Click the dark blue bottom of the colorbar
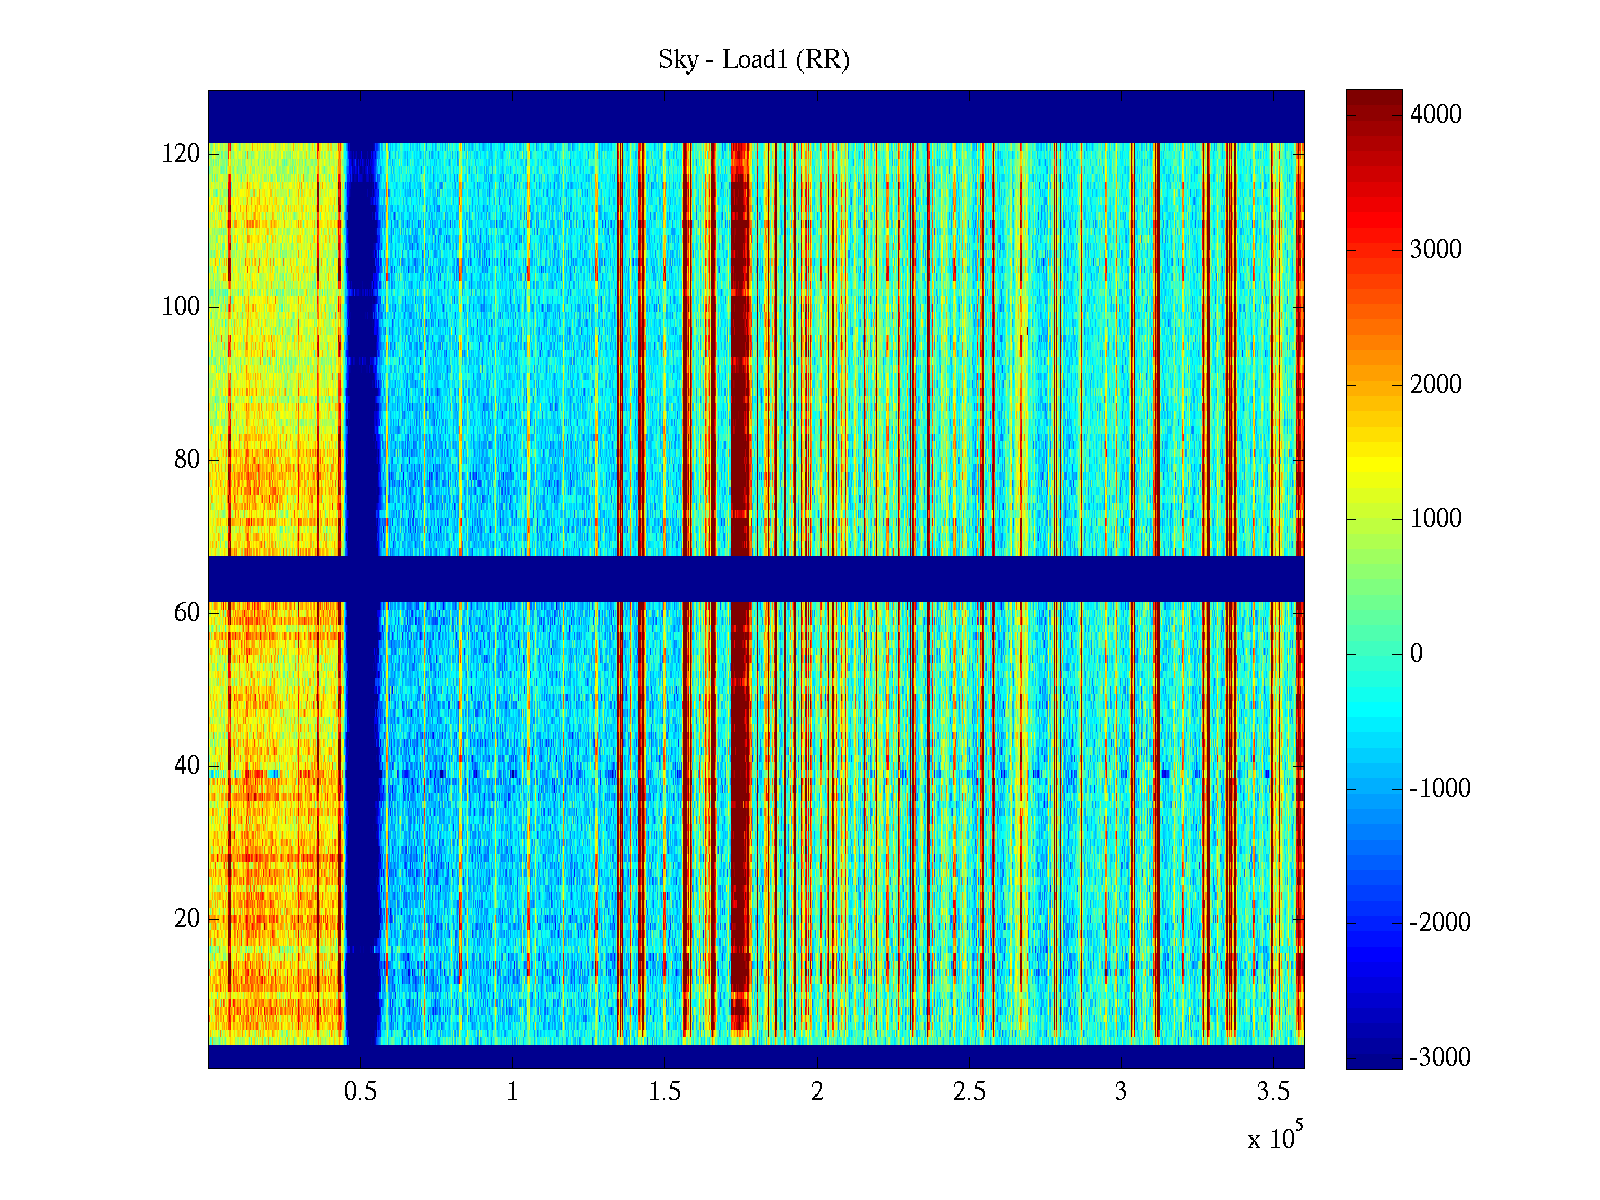Viewport: 1600px width, 1200px height. 1373,1060
